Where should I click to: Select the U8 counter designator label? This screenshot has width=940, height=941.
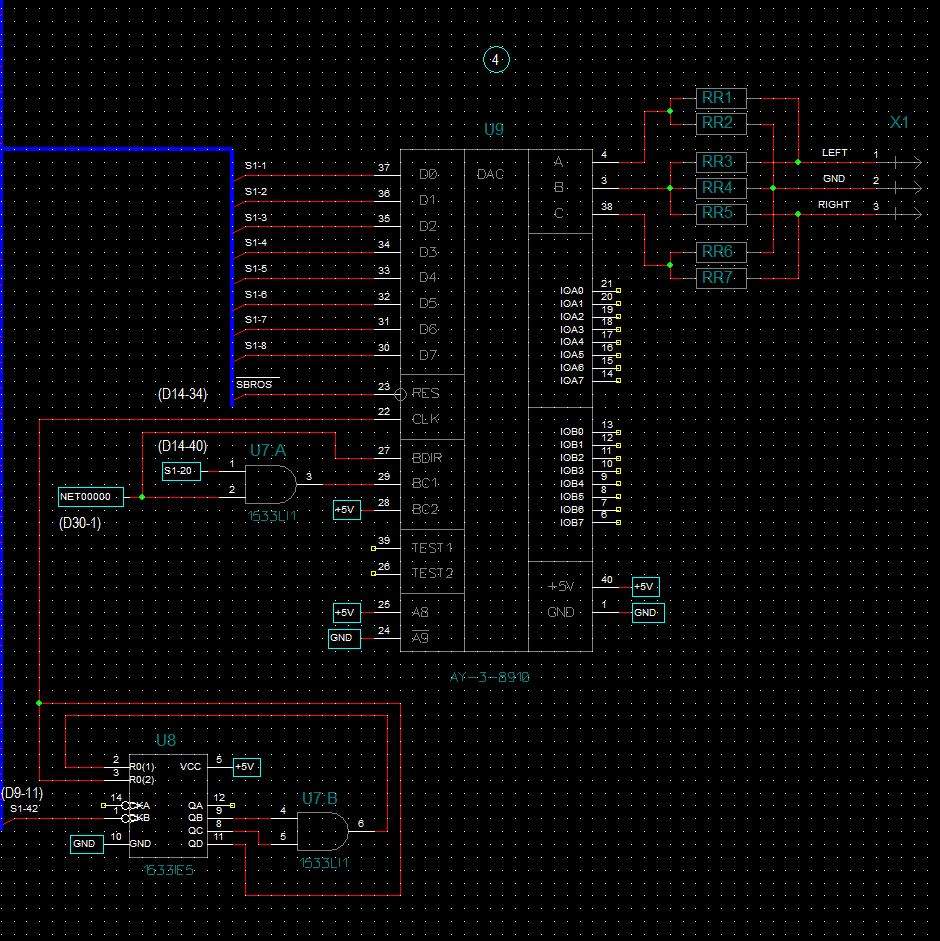[x=166, y=740]
